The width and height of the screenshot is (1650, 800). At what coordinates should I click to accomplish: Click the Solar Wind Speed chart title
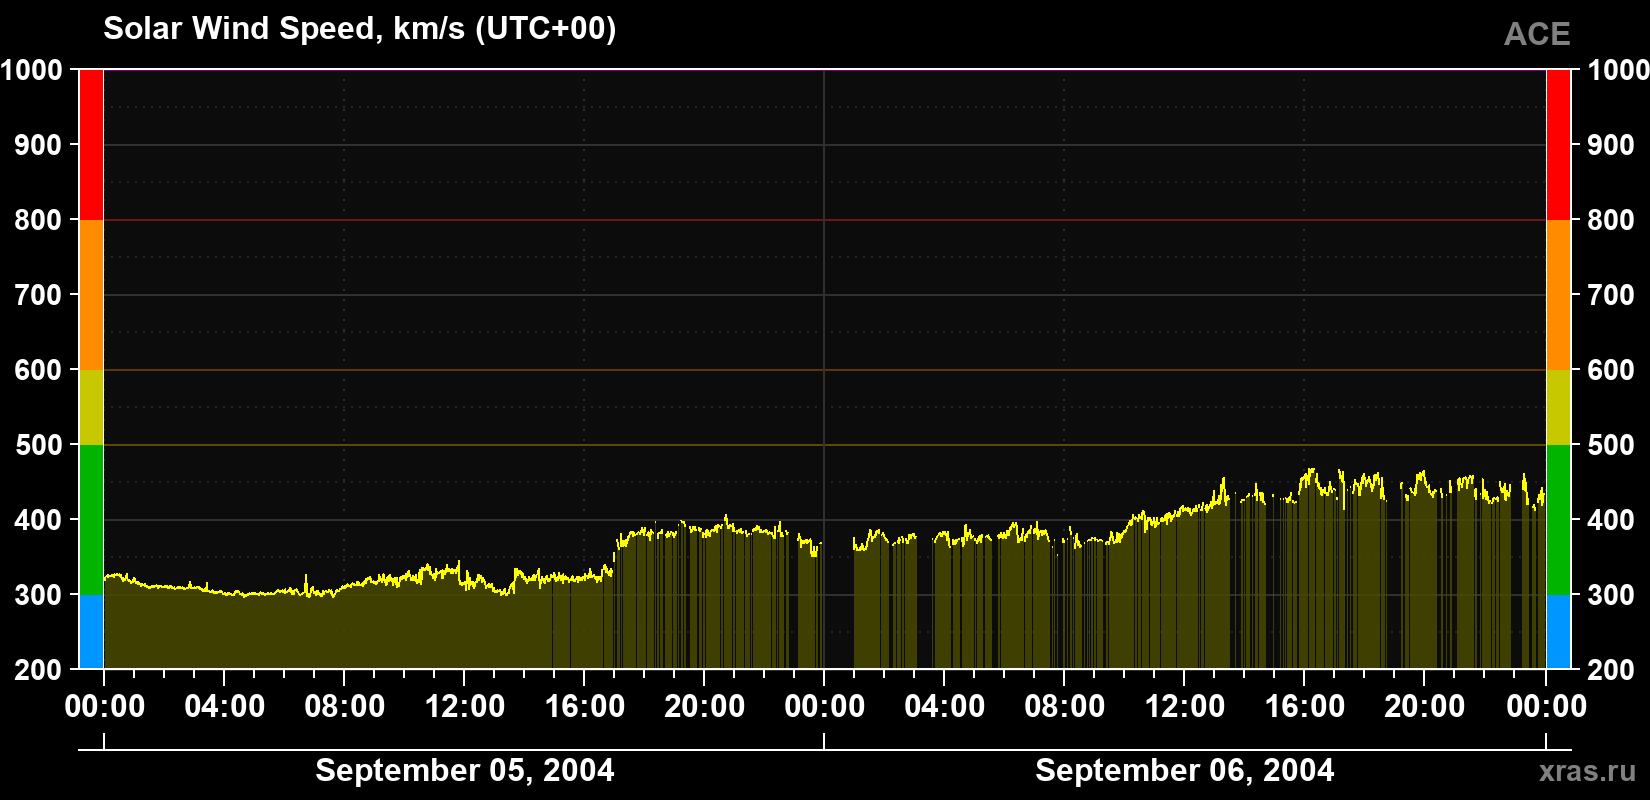(x=360, y=28)
